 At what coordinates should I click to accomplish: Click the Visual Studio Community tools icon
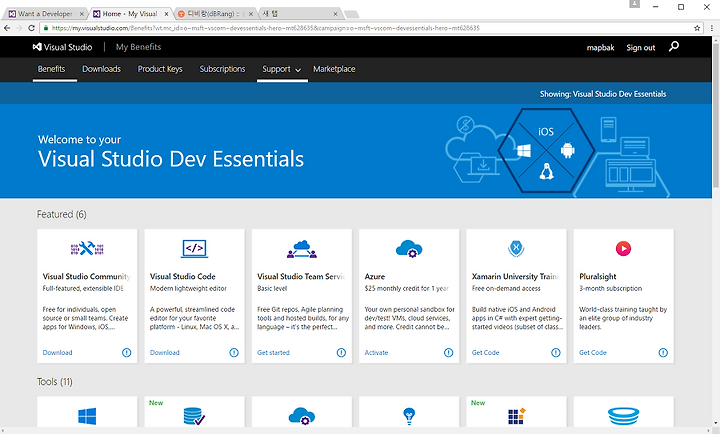pyautogui.click(x=87, y=248)
